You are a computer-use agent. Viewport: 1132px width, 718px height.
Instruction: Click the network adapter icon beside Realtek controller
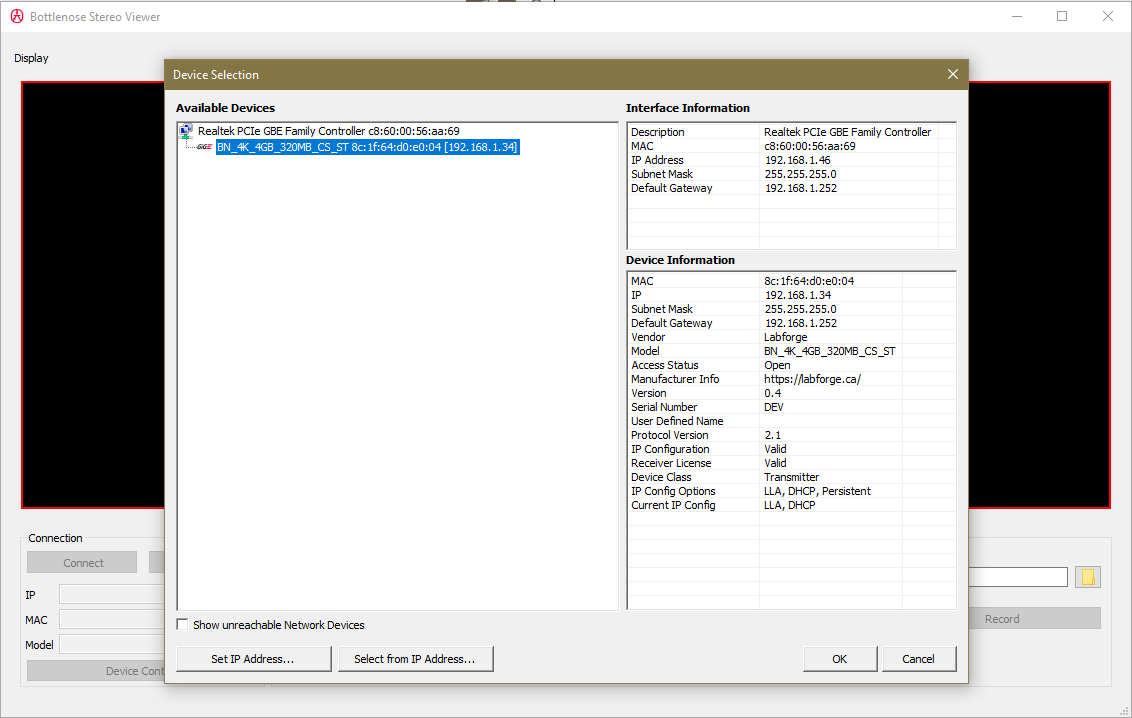tap(186, 131)
